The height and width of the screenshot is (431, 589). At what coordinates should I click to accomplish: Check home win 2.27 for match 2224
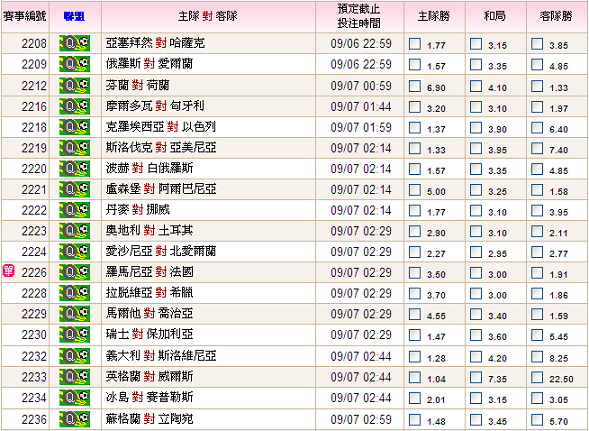pyautogui.click(x=415, y=252)
